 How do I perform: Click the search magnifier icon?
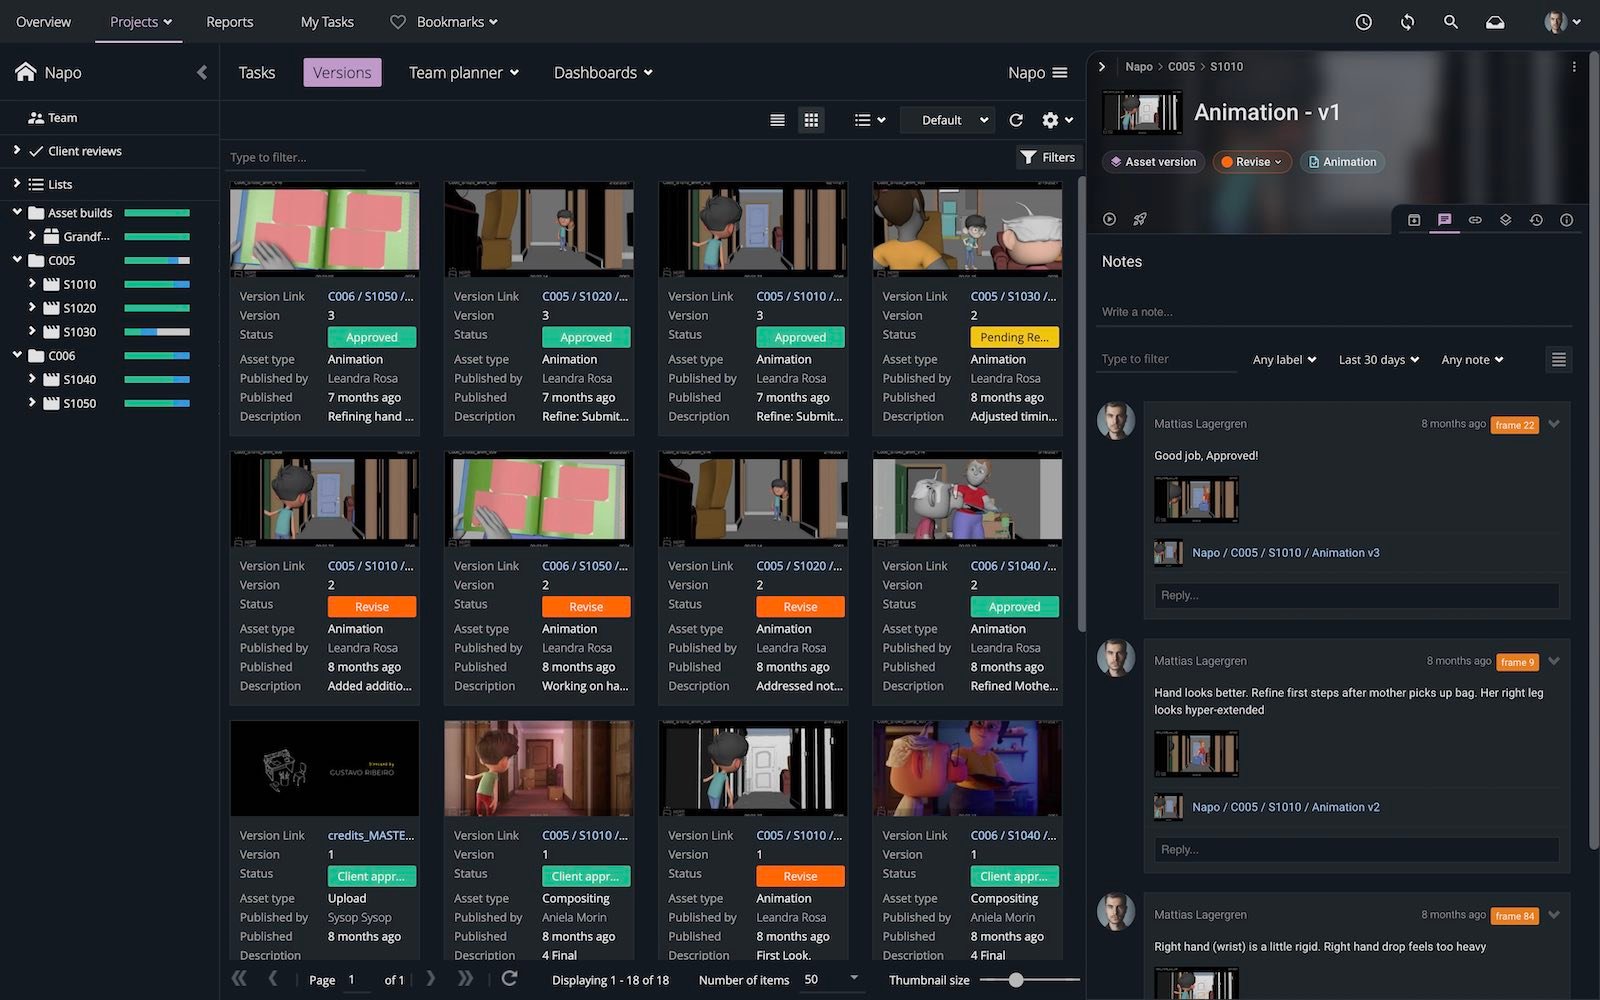1450,22
